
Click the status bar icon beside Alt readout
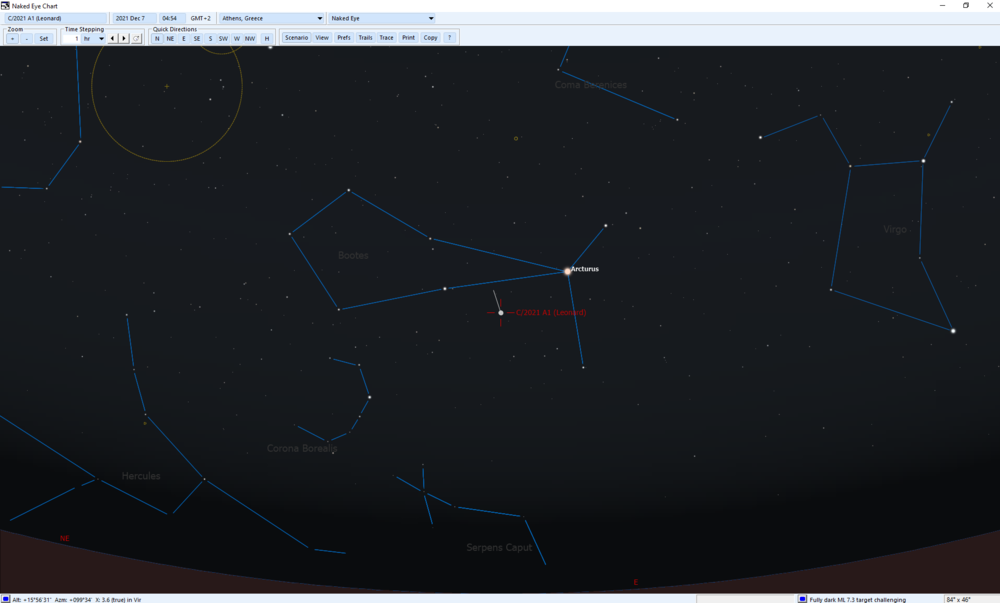(x=6, y=599)
